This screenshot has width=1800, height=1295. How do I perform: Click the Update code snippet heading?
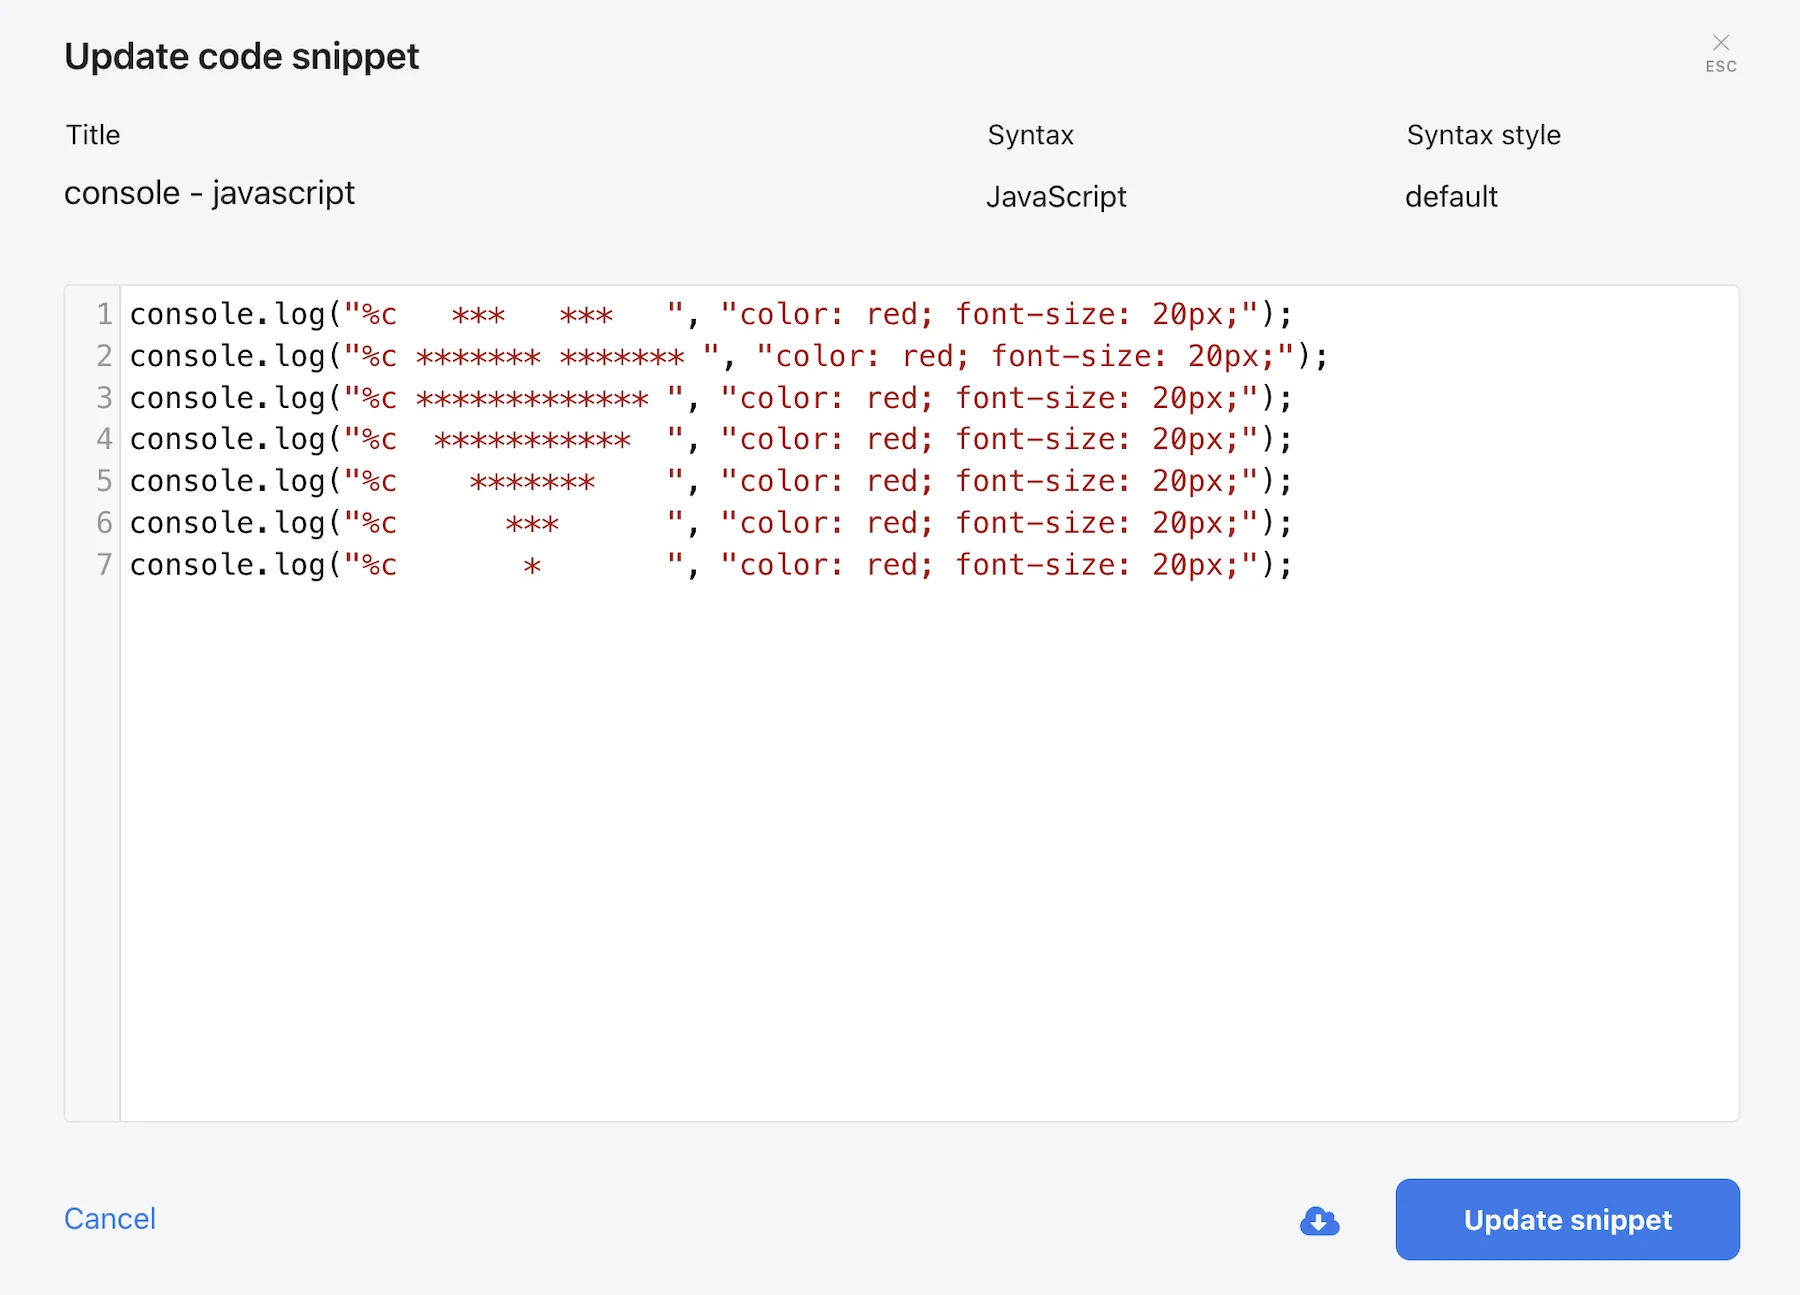tap(241, 56)
